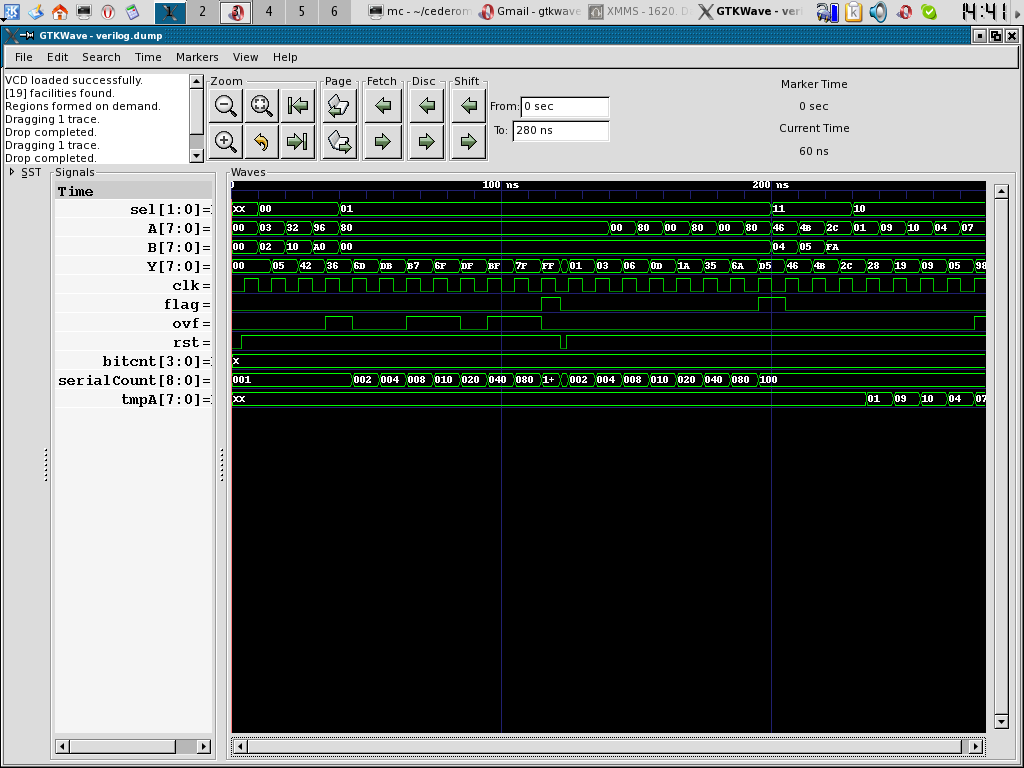Click the Zoom Out magnifier icon
This screenshot has width=1024, height=768.
click(x=226, y=105)
